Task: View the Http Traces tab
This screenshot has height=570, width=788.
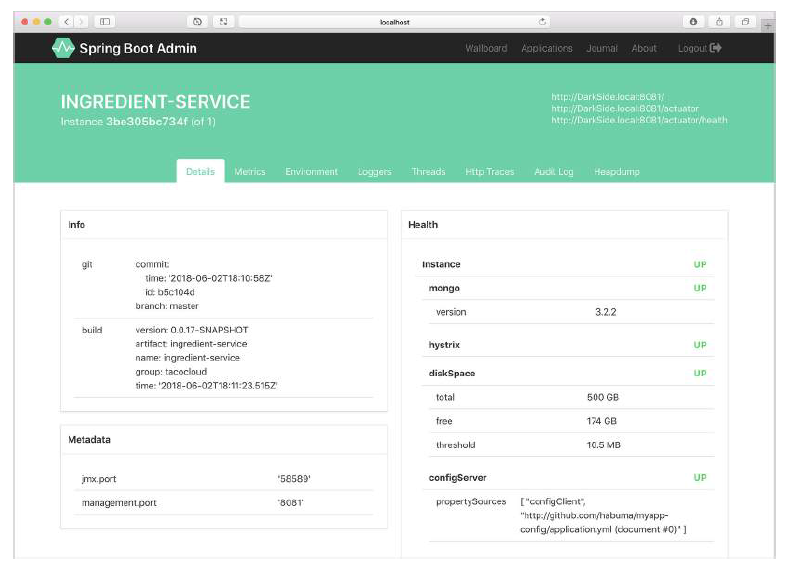Action: point(489,171)
